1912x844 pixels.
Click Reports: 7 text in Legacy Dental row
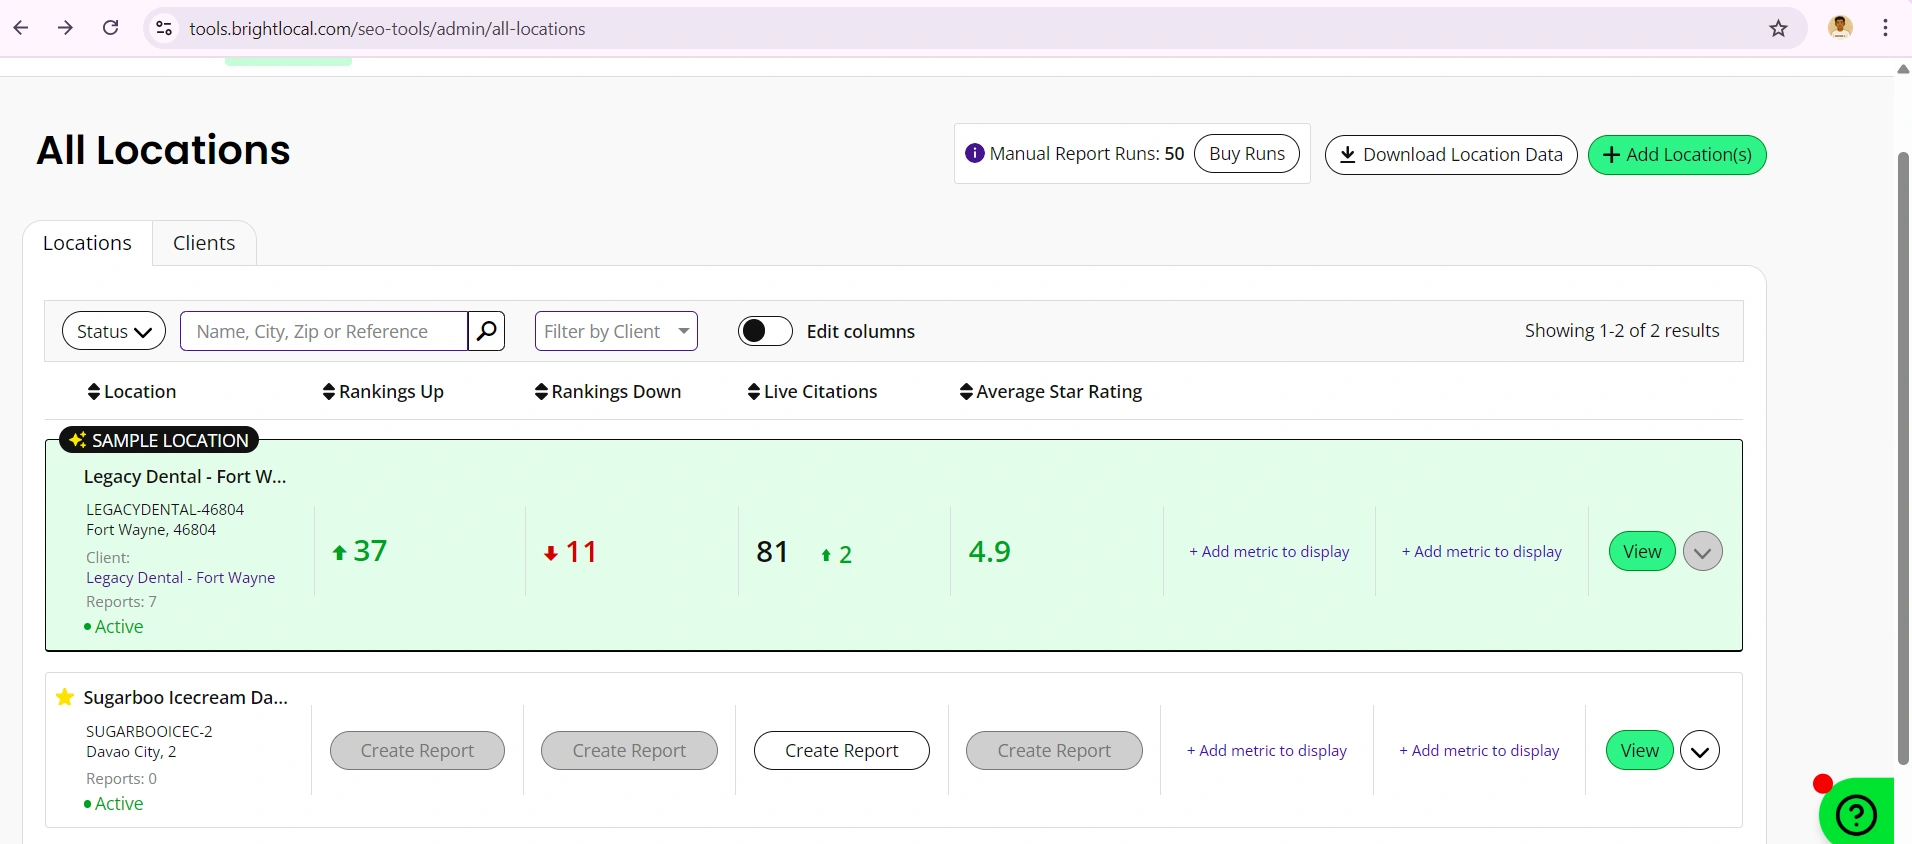[x=121, y=602]
